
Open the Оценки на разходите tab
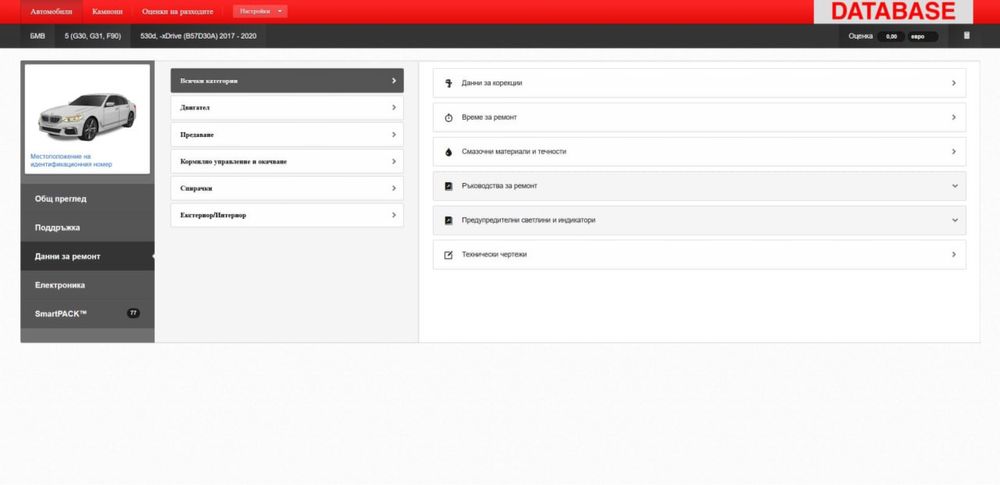point(178,11)
